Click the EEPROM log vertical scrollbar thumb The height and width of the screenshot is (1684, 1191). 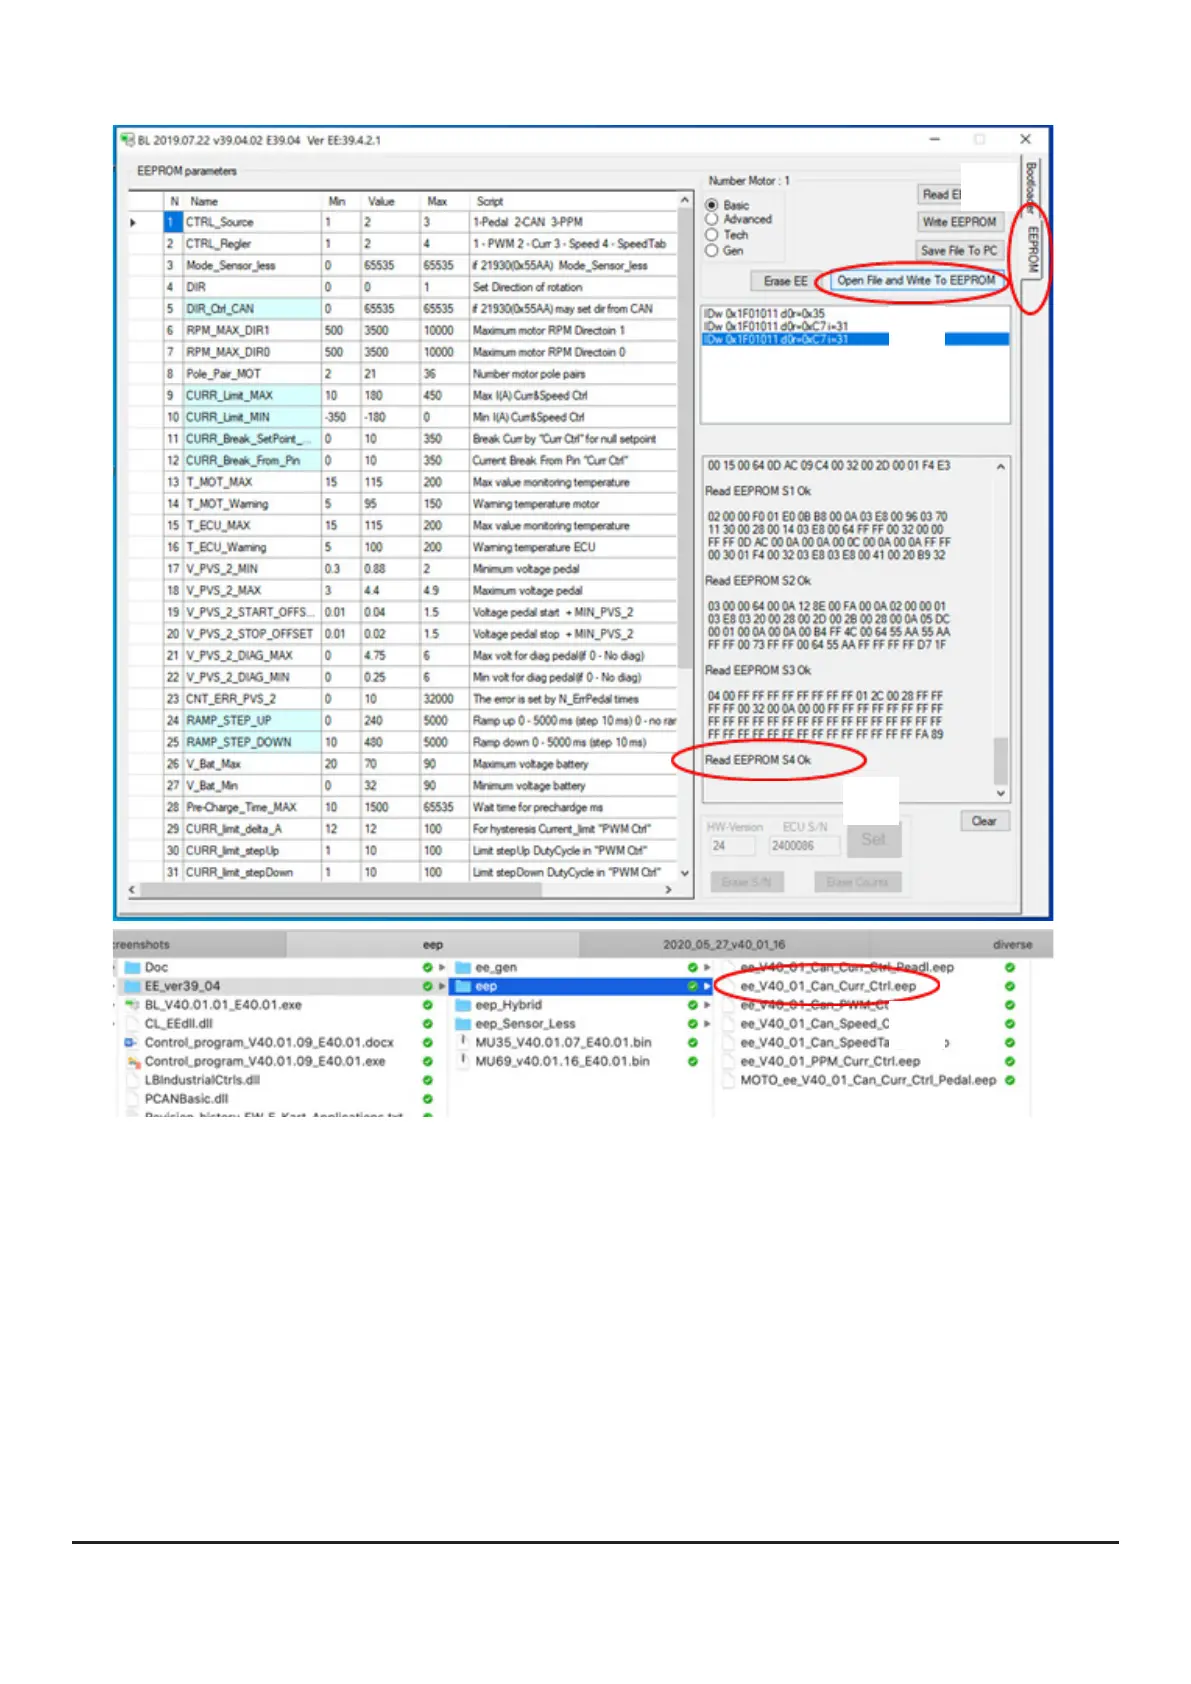1001,762
